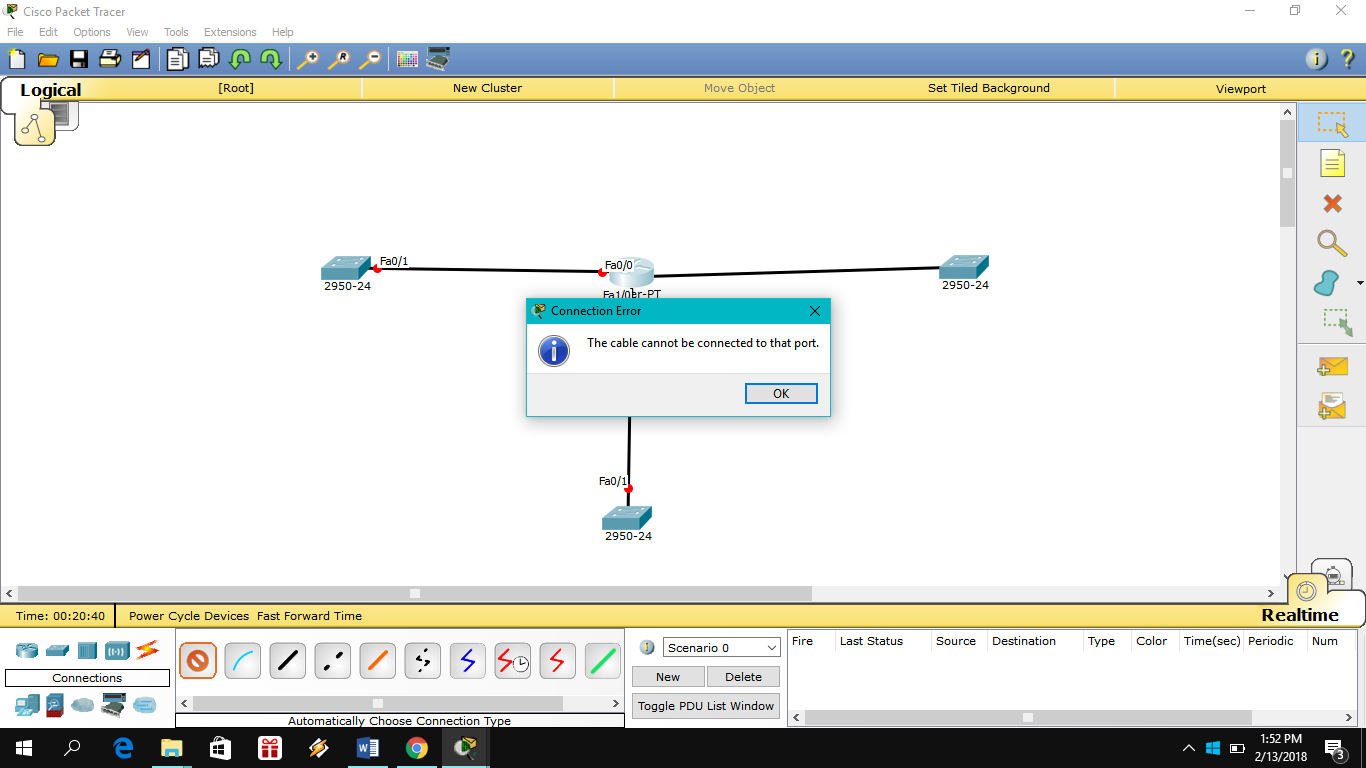Pick the blue zigzag Coaxial cable

pyautogui.click(x=467, y=660)
